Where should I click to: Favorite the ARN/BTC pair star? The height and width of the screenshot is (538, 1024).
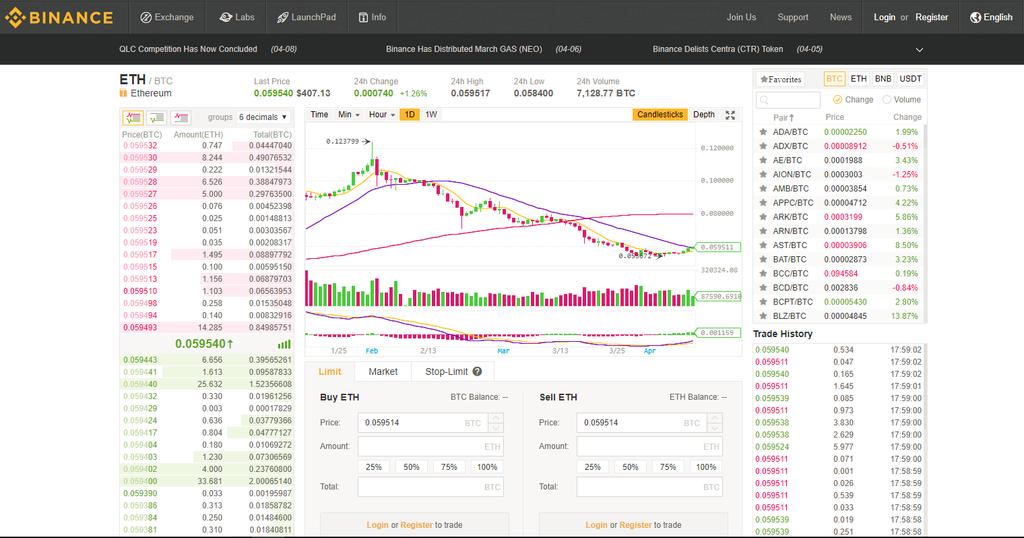coord(763,231)
